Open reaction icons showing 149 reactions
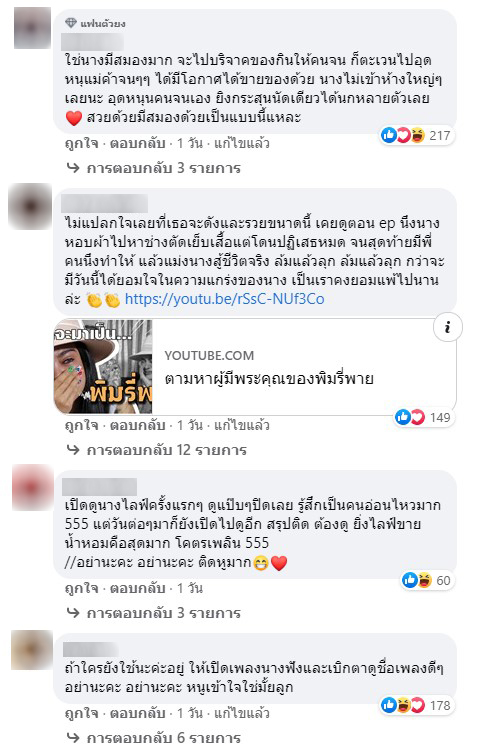Viewport: 497px width, 754px height. (x=423, y=417)
